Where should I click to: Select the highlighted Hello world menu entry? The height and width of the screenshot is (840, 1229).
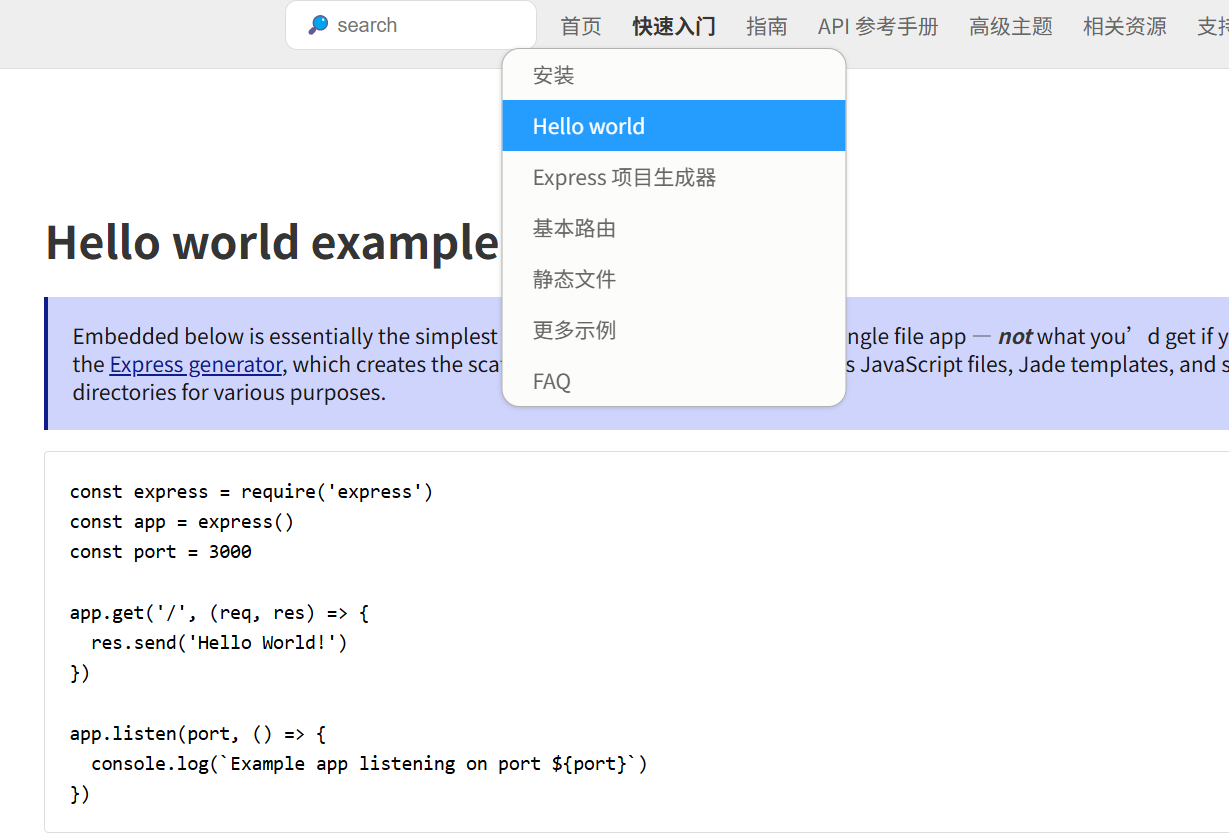(674, 126)
